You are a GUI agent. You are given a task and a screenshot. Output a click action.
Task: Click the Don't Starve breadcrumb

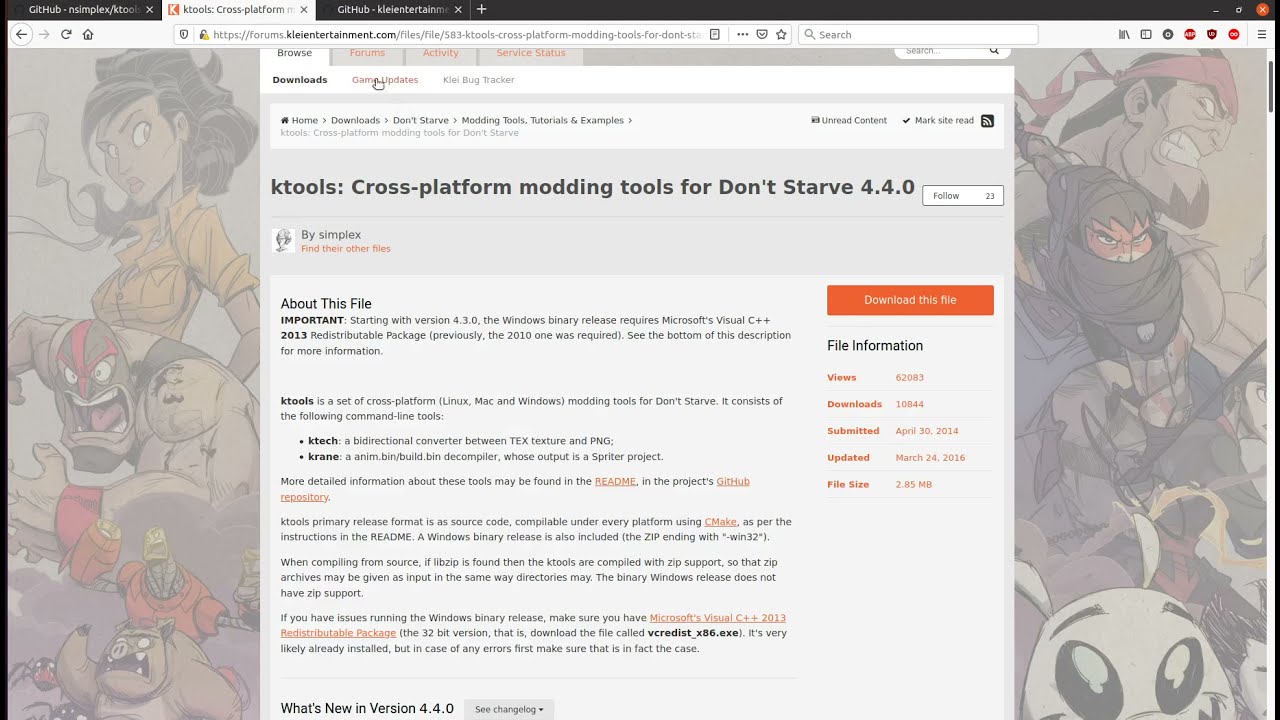tap(420, 120)
